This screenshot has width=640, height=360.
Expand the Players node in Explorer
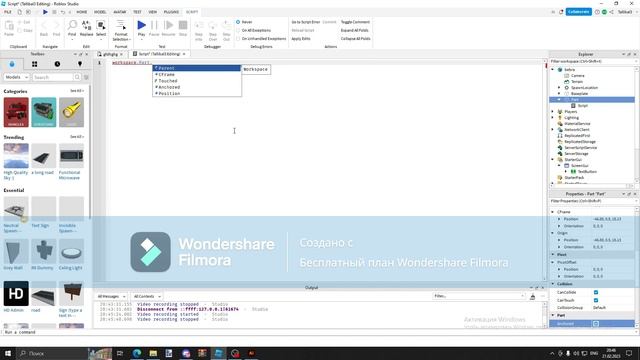click(553, 111)
